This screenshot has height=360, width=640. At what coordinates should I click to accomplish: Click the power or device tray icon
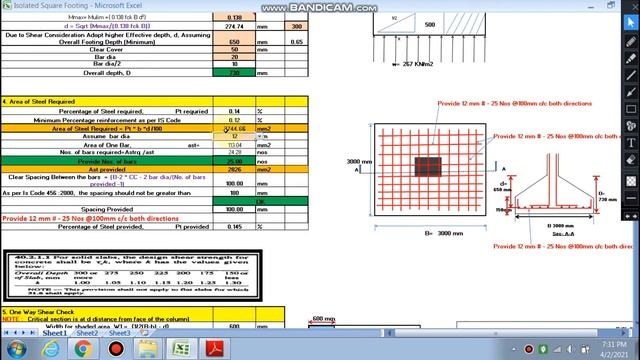[x=585, y=349]
